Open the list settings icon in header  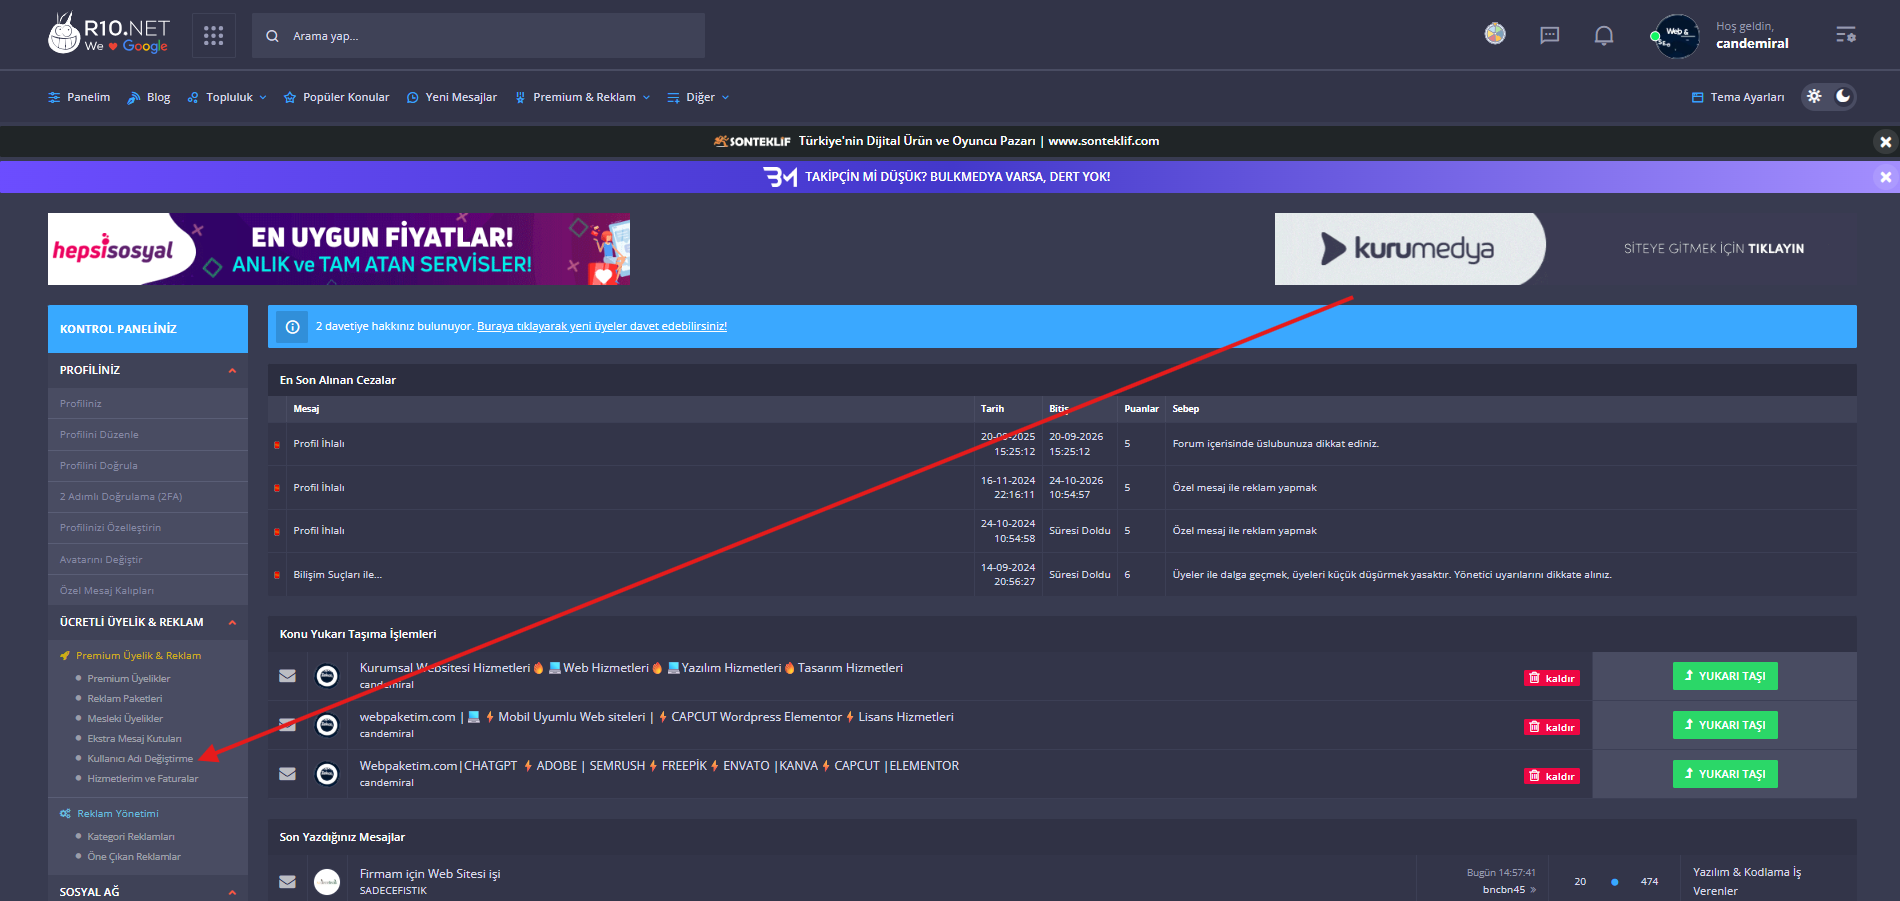1846,35
